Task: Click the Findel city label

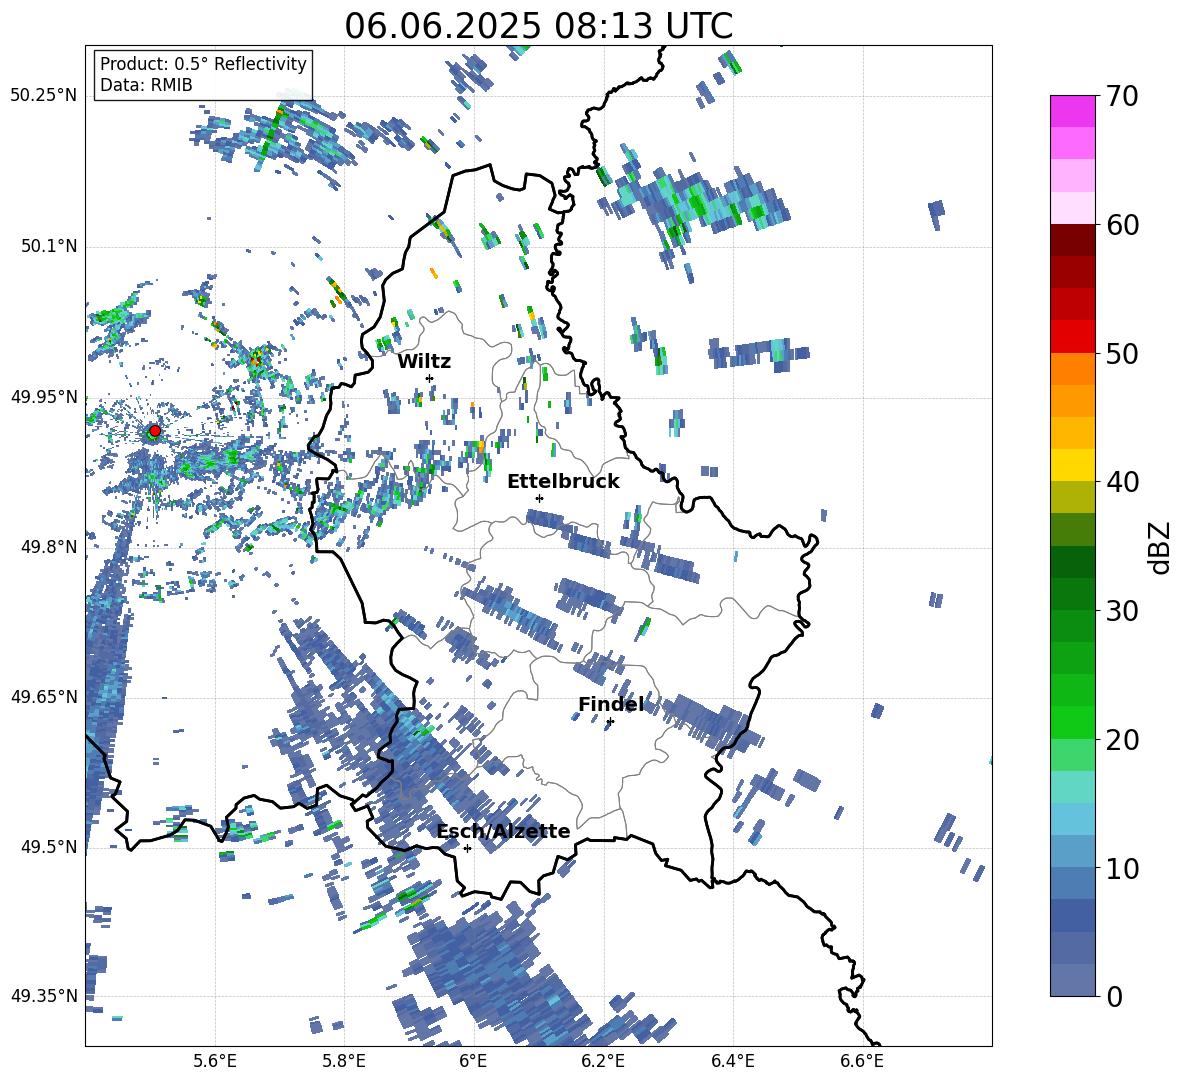Action: point(611,704)
